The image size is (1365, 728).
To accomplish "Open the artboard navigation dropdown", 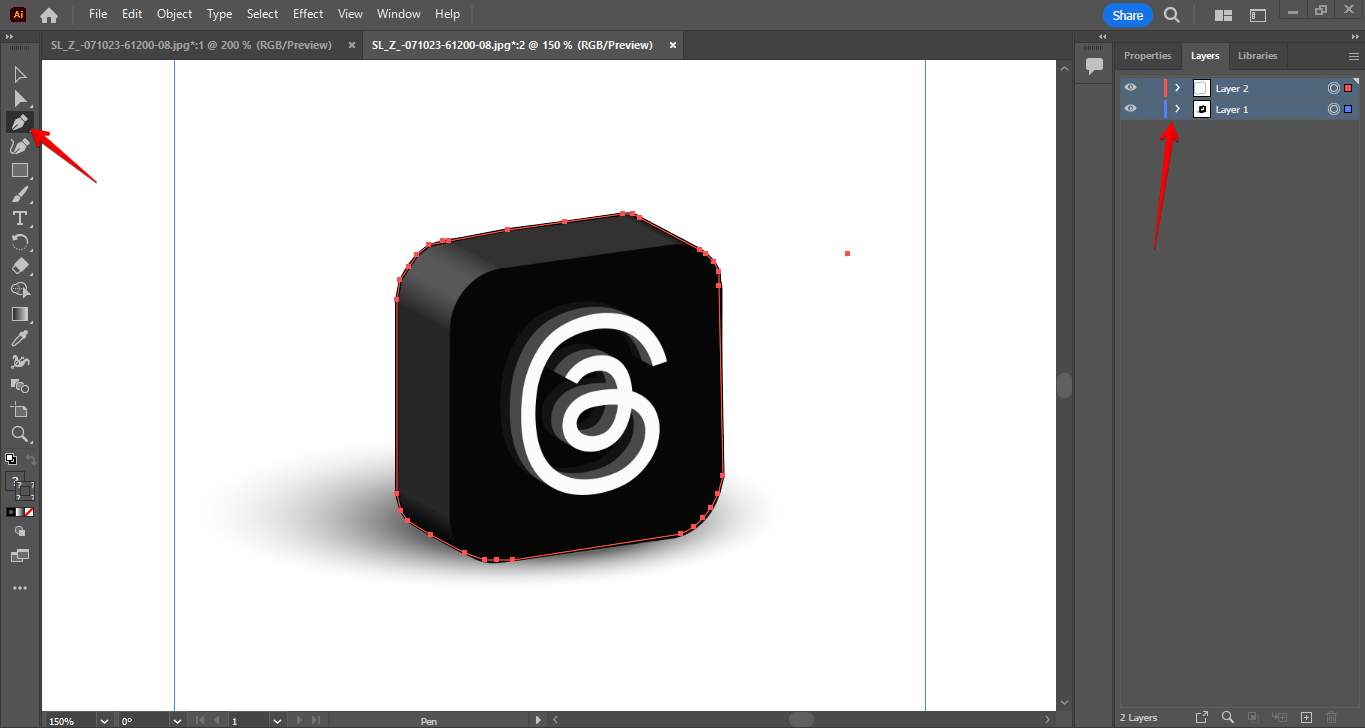I will pyautogui.click(x=277, y=720).
